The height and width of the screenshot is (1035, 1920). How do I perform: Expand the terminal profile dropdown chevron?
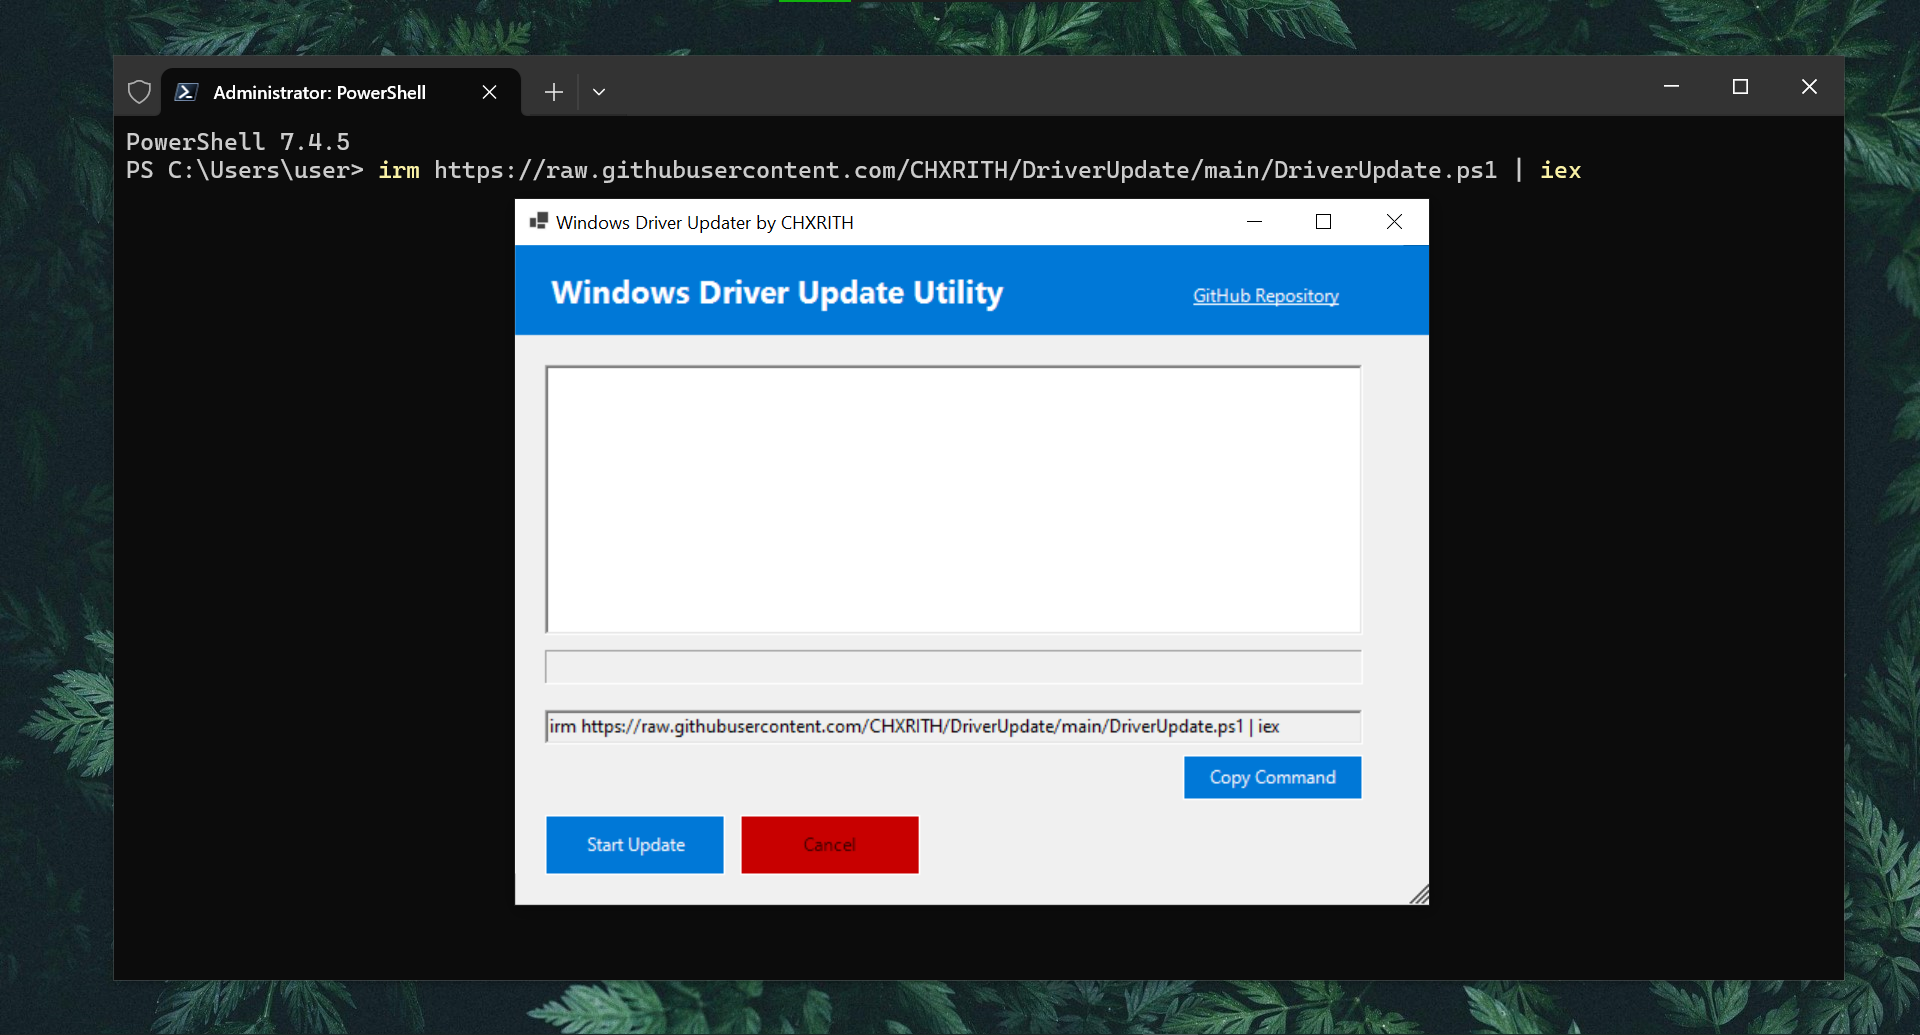(599, 92)
